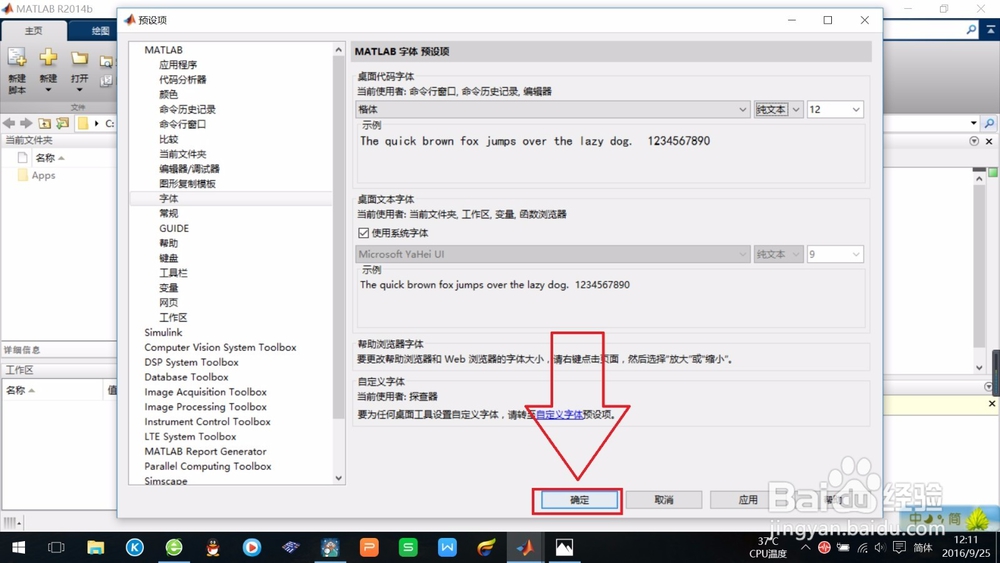This screenshot has height=563, width=1000.
Task: Click the 确定 button
Action: [x=579, y=500]
